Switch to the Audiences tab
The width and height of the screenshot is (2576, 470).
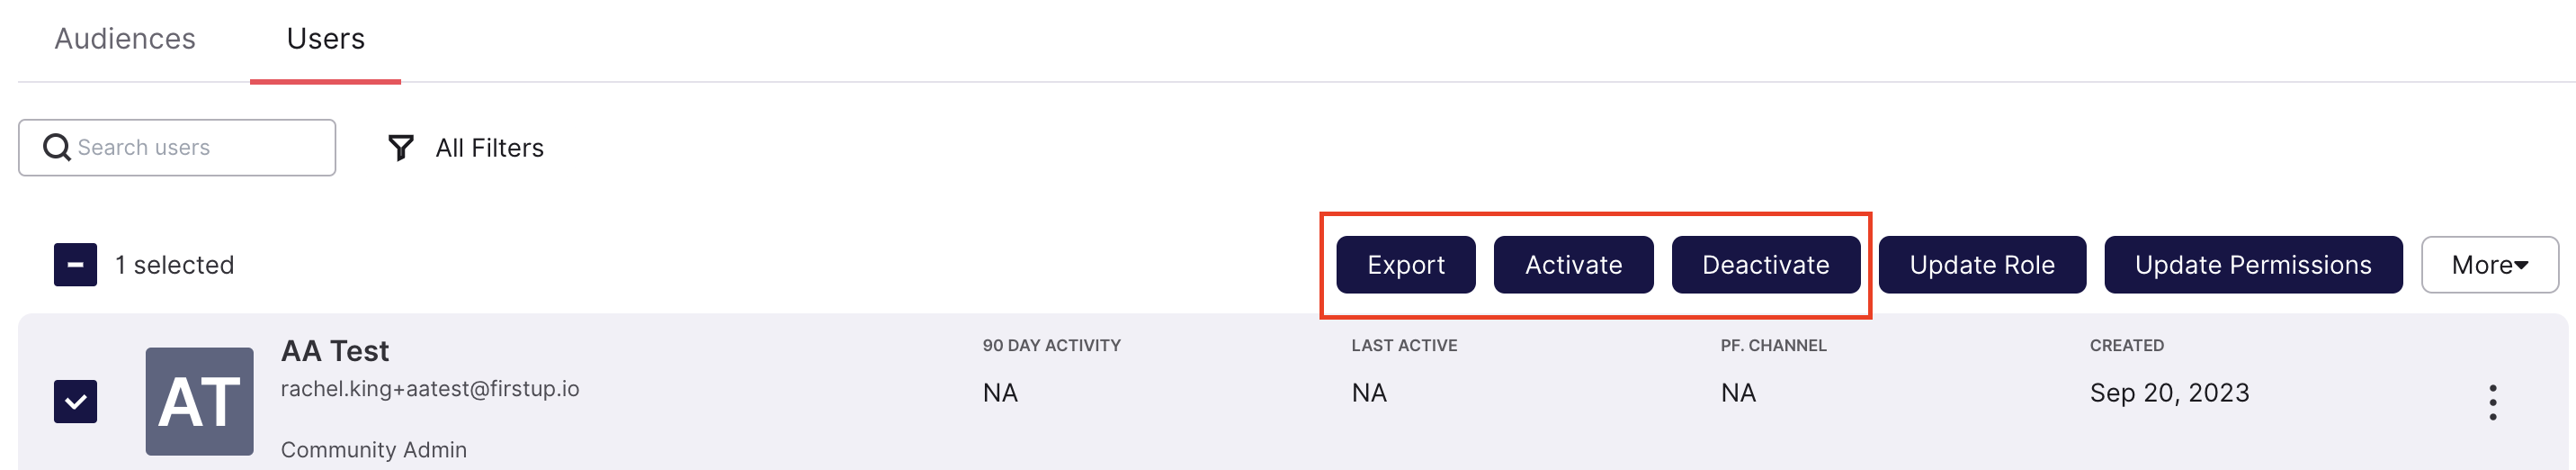125,39
